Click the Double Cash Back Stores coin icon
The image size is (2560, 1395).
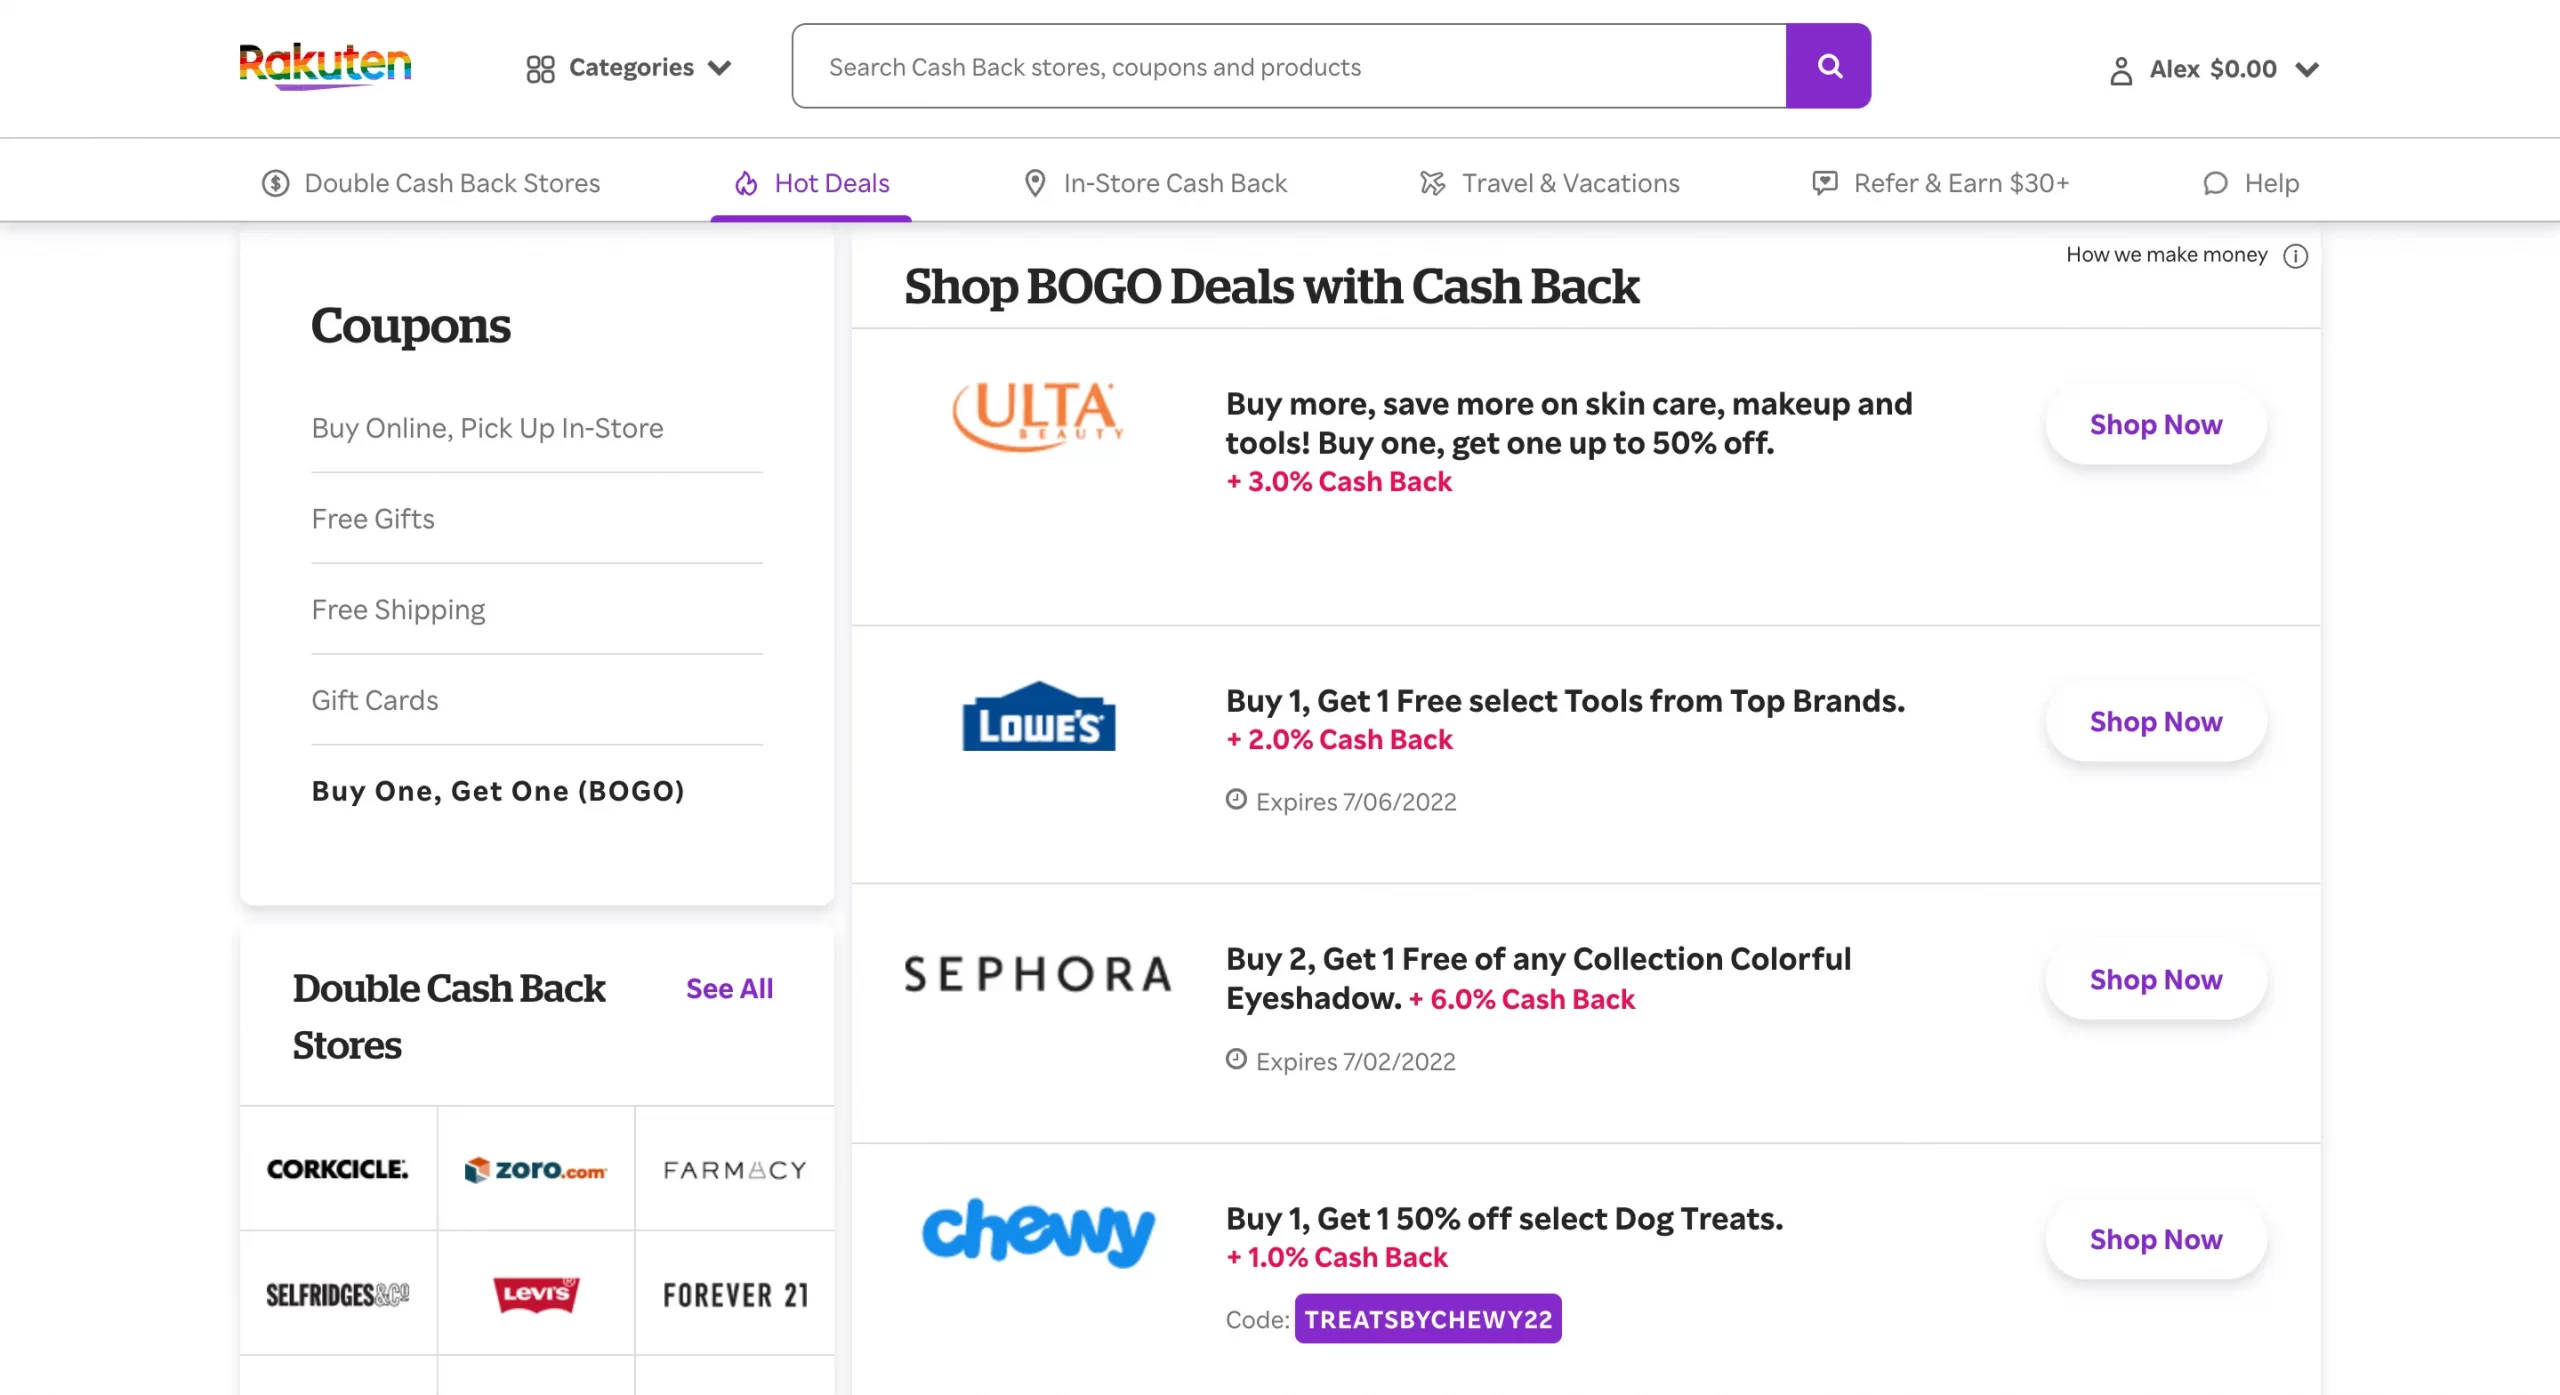(273, 182)
